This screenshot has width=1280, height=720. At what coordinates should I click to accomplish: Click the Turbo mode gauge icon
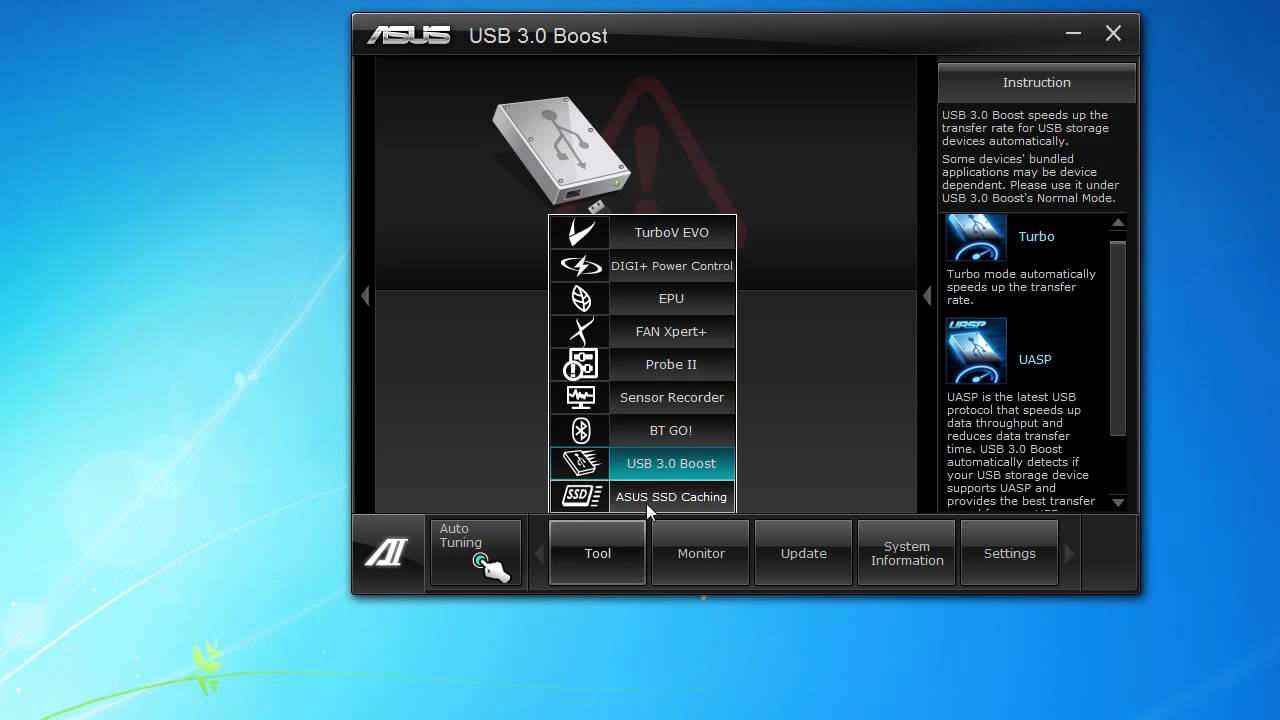976,238
